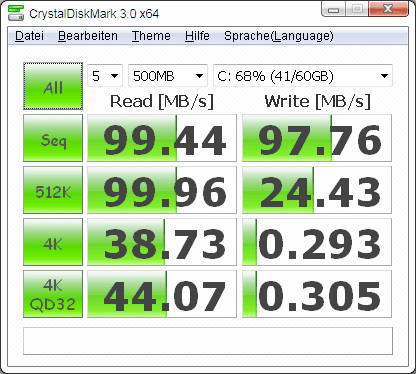Image resolution: width=416 pixels, height=374 pixels.
Task: Minimize the CrystalDiskMark window
Action: (x=334, y=9)
